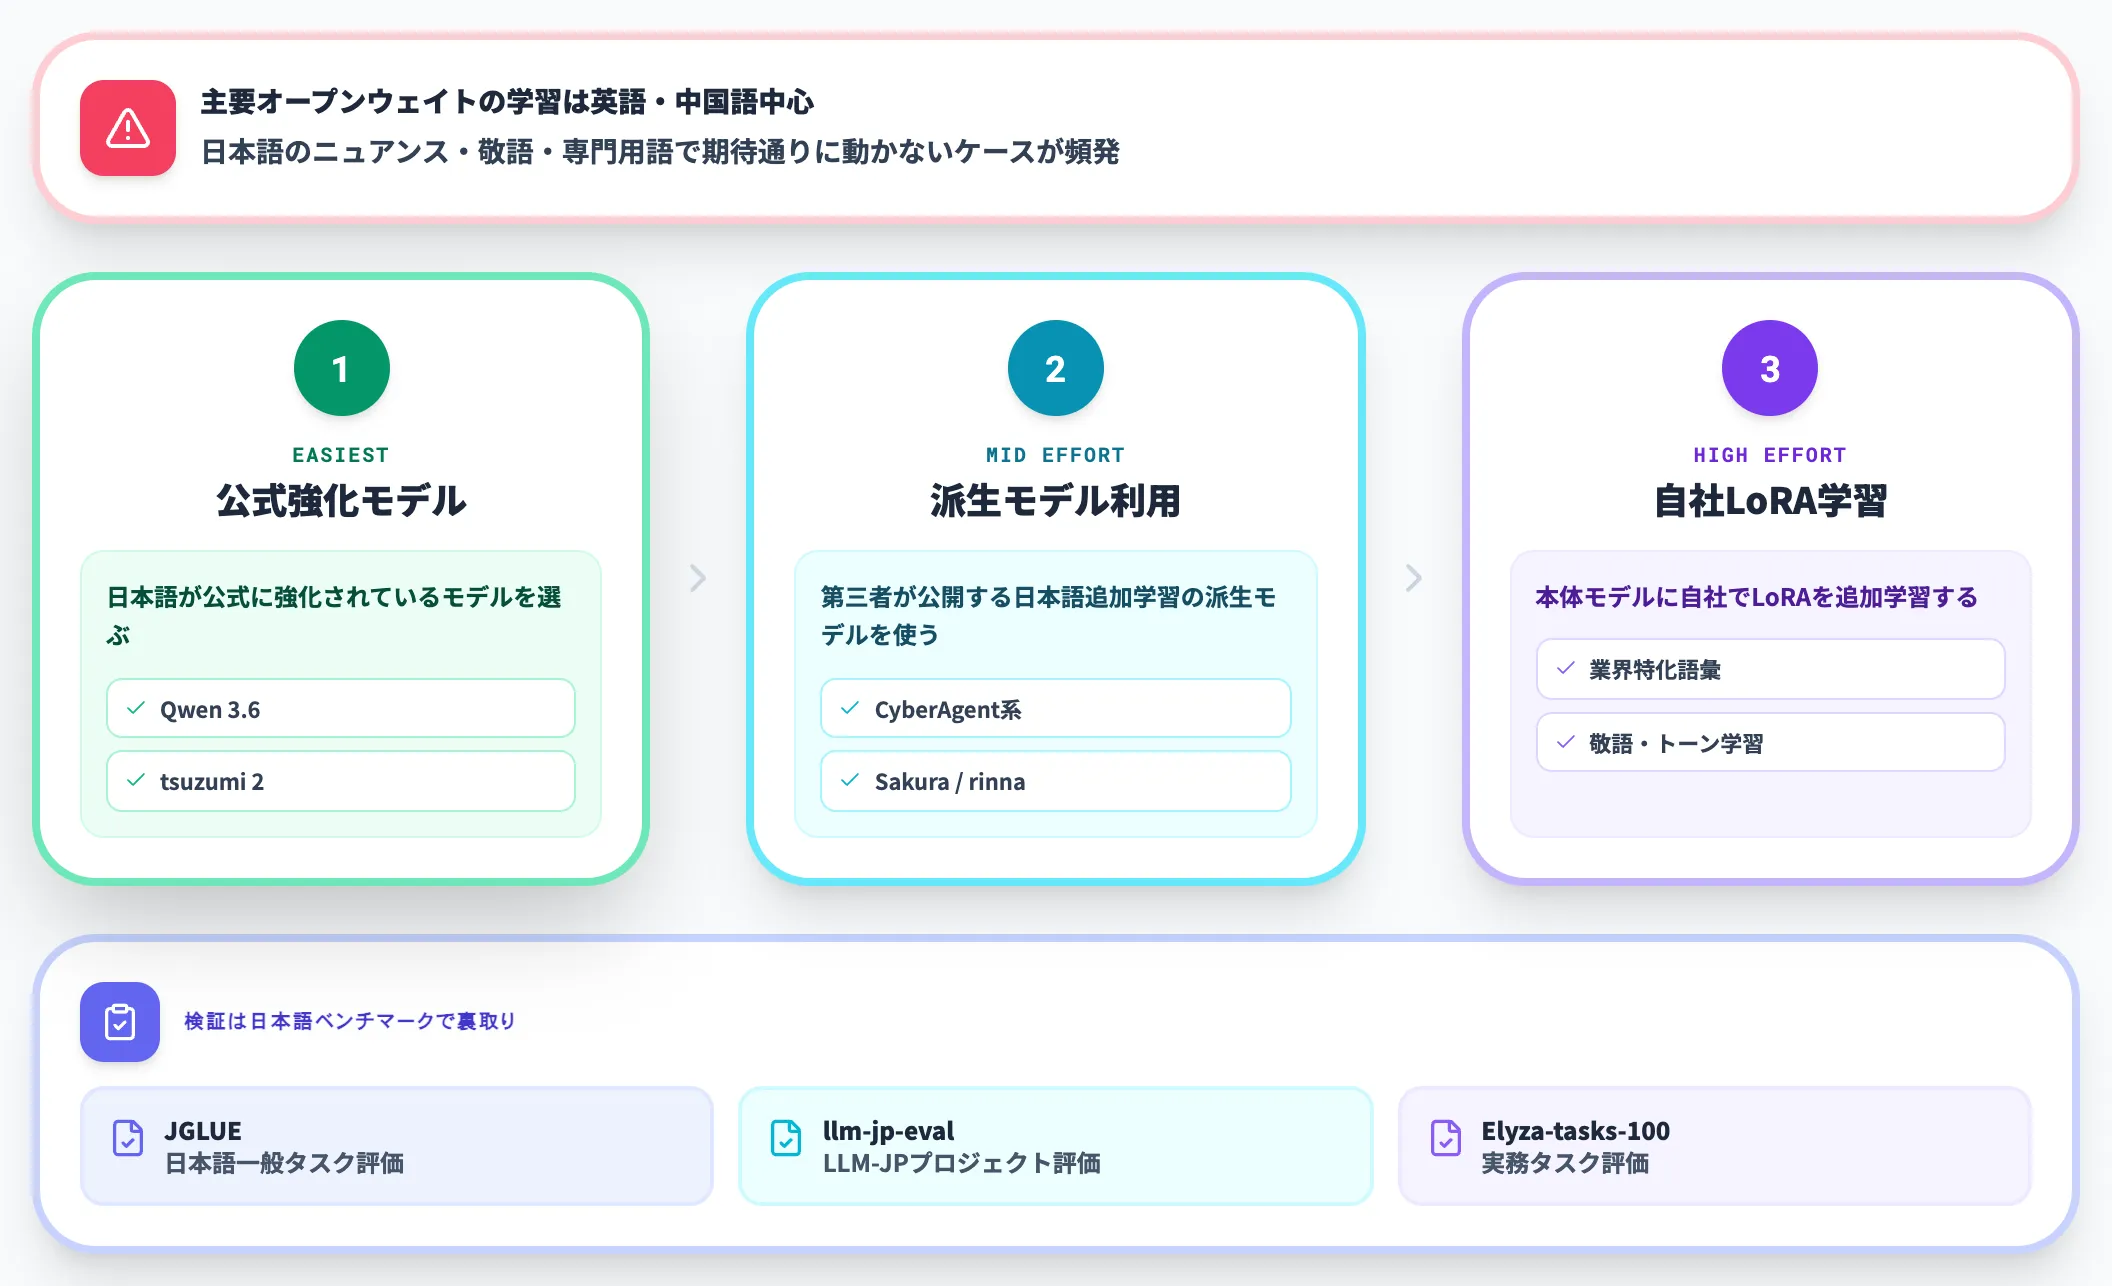Select the Sakura / rinna item
The height and width of the screenshot is (1286, 2112).
pyautogui.click(x=1056, y=781)
